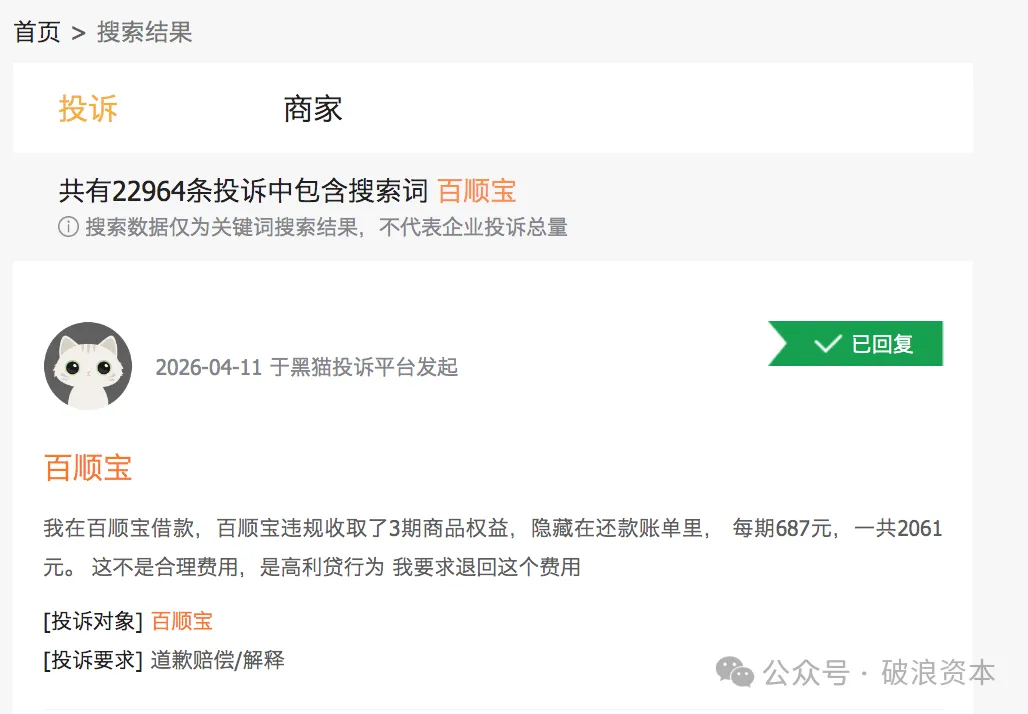Click 百顺宝 link next to 投诉对象

[x=182, y=621]
